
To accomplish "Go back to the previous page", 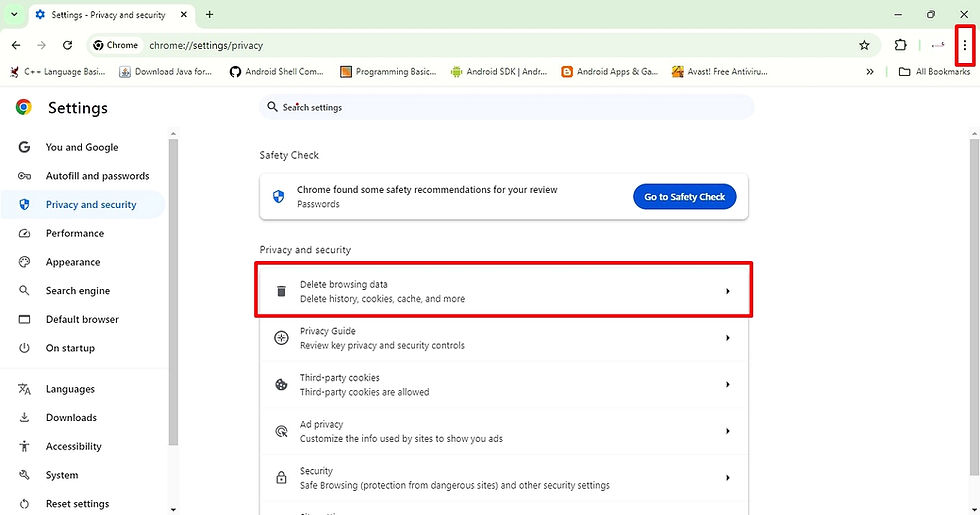I will tap(16, 45).
